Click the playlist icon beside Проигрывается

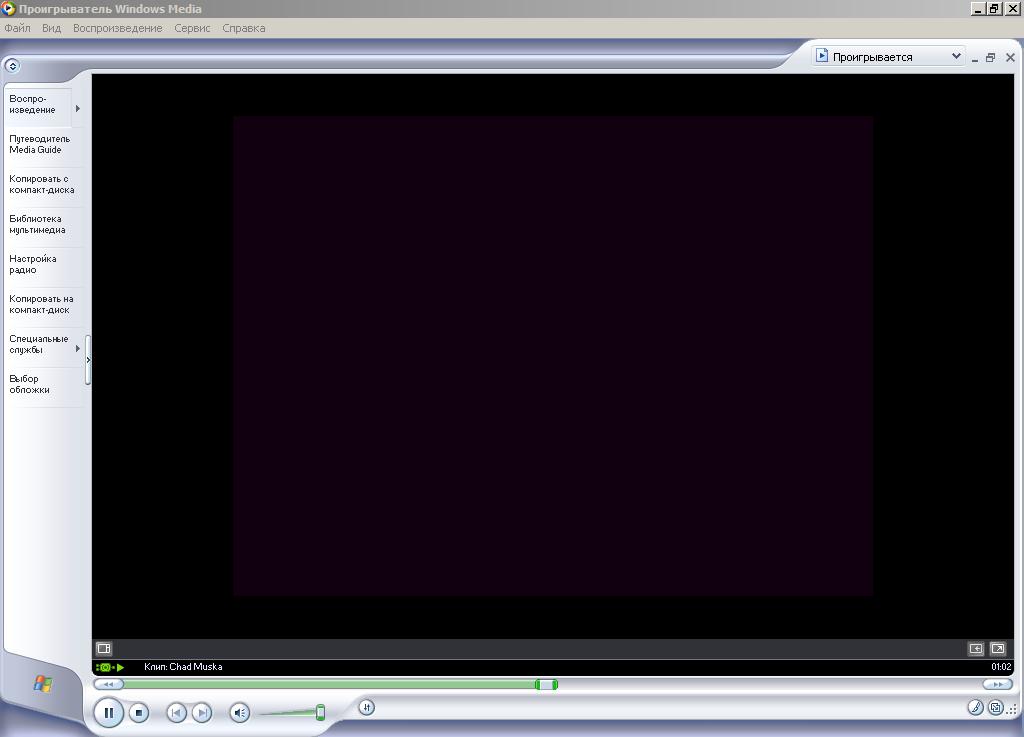[822, 56]
